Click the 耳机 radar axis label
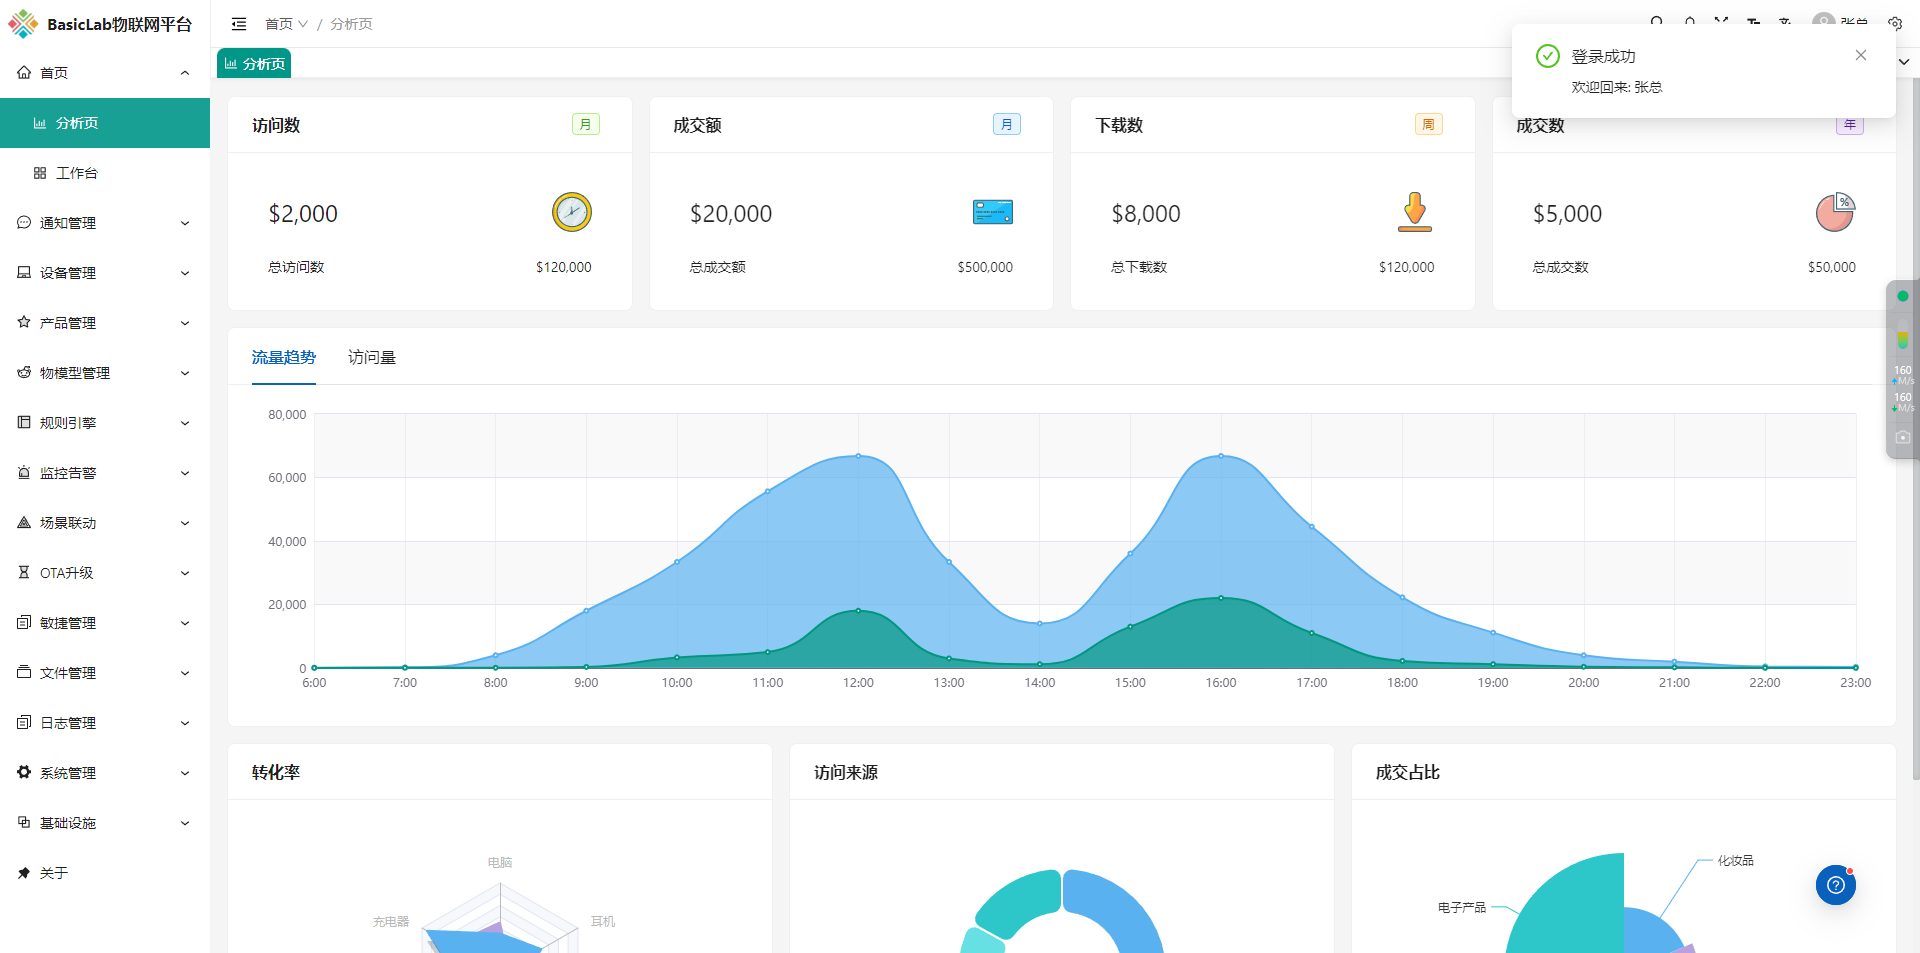 pyautogui.click(x=603, y=921)
